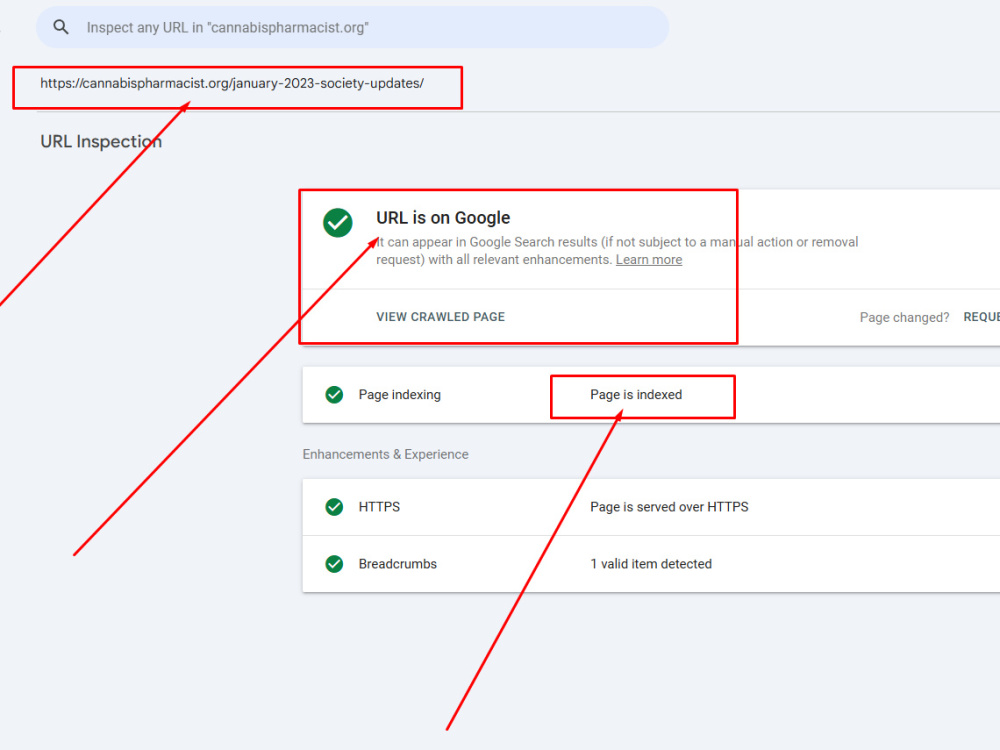This screenshot has height=750, width=1000.
Task: Click VIEW CRAWLED PAGE button
Action: click(440, 317)
